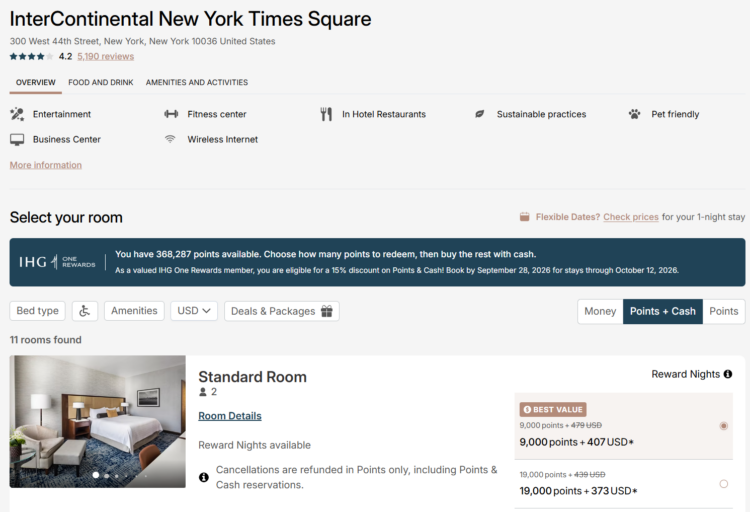Open Reward Nights info icon
Image resolution: width=750 pixels, height=512 pixels.
click(x=728, y=374)
